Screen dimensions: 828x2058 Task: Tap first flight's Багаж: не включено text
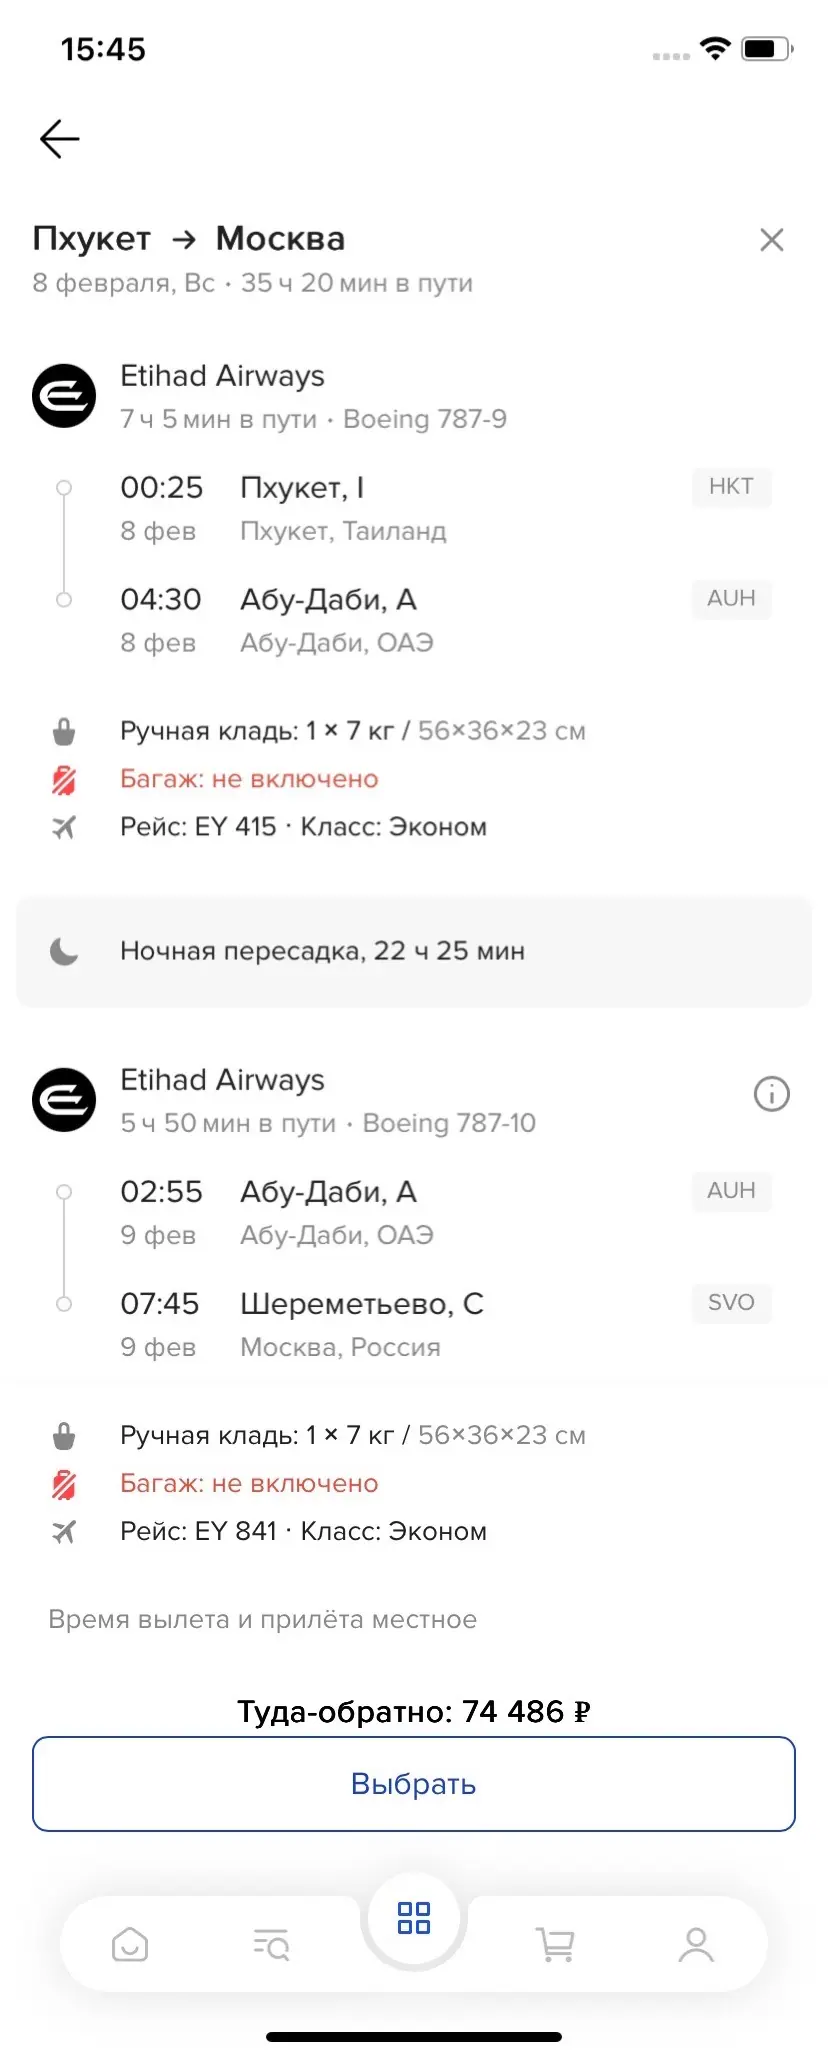[249, 779]
